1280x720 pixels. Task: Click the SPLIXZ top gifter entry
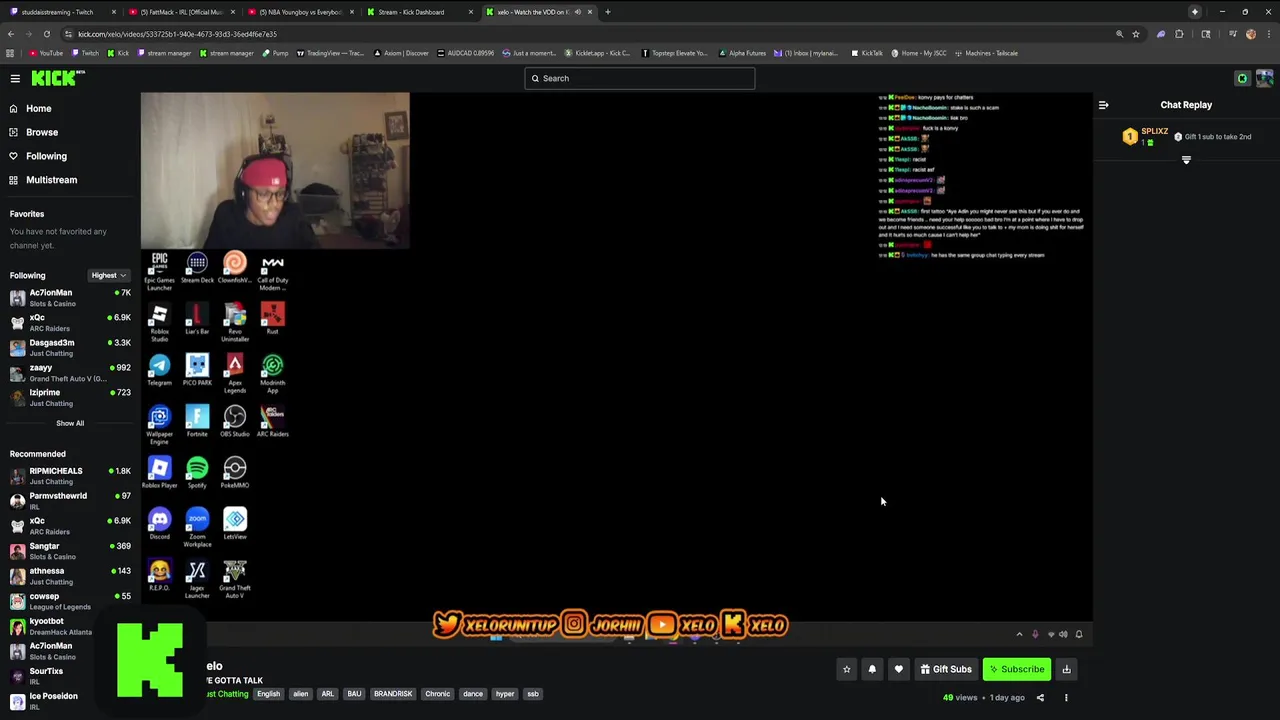(x=1146, y=137)
